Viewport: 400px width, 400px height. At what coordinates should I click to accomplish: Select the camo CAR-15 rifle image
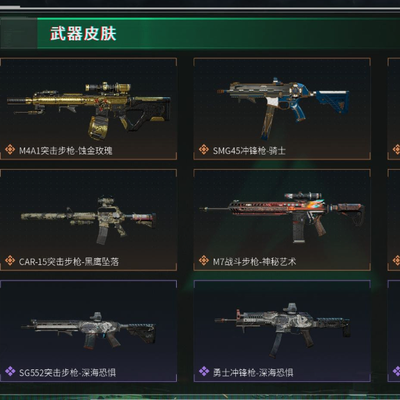click(x=89, y=220)
